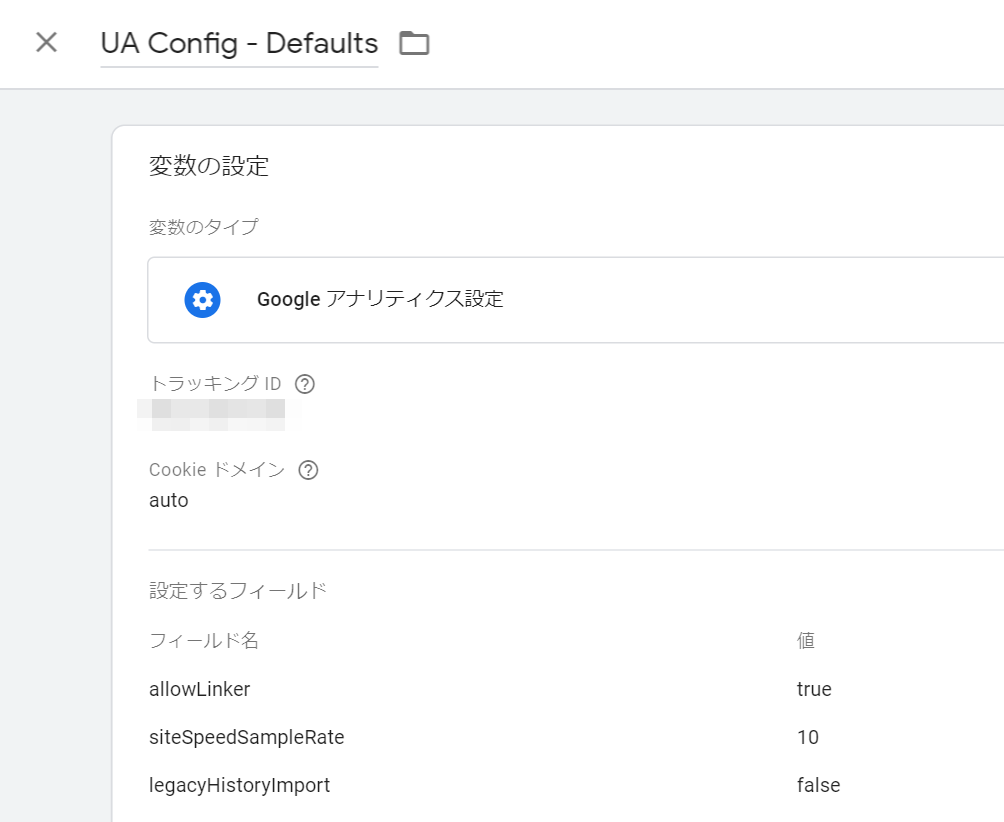The image size is (1004, 822).
Task: Open help for Cookie ドメイン
Action: [308, 470]
